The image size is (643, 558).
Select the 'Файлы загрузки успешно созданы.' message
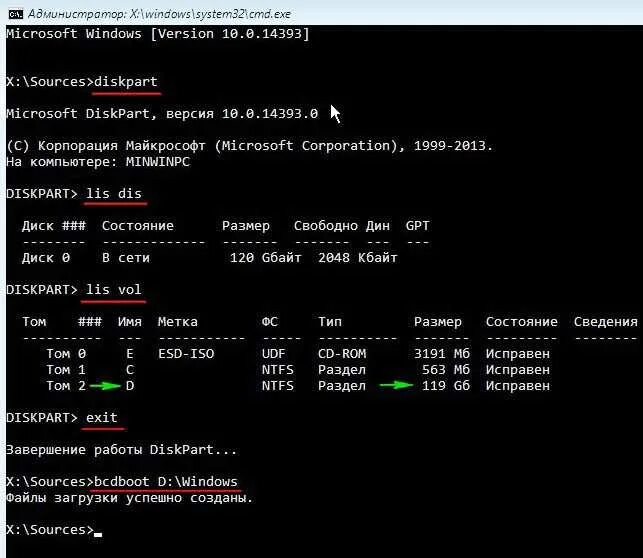point(130,498)
